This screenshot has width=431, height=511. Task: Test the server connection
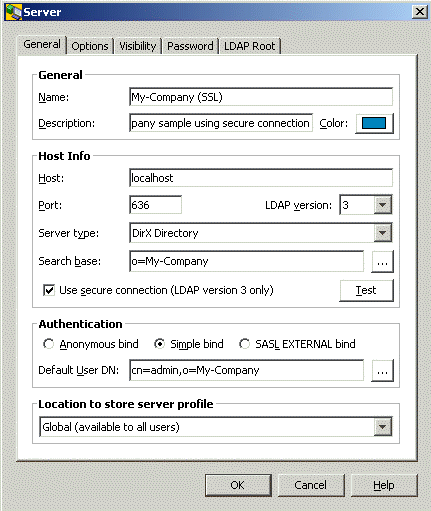[366, 291]
